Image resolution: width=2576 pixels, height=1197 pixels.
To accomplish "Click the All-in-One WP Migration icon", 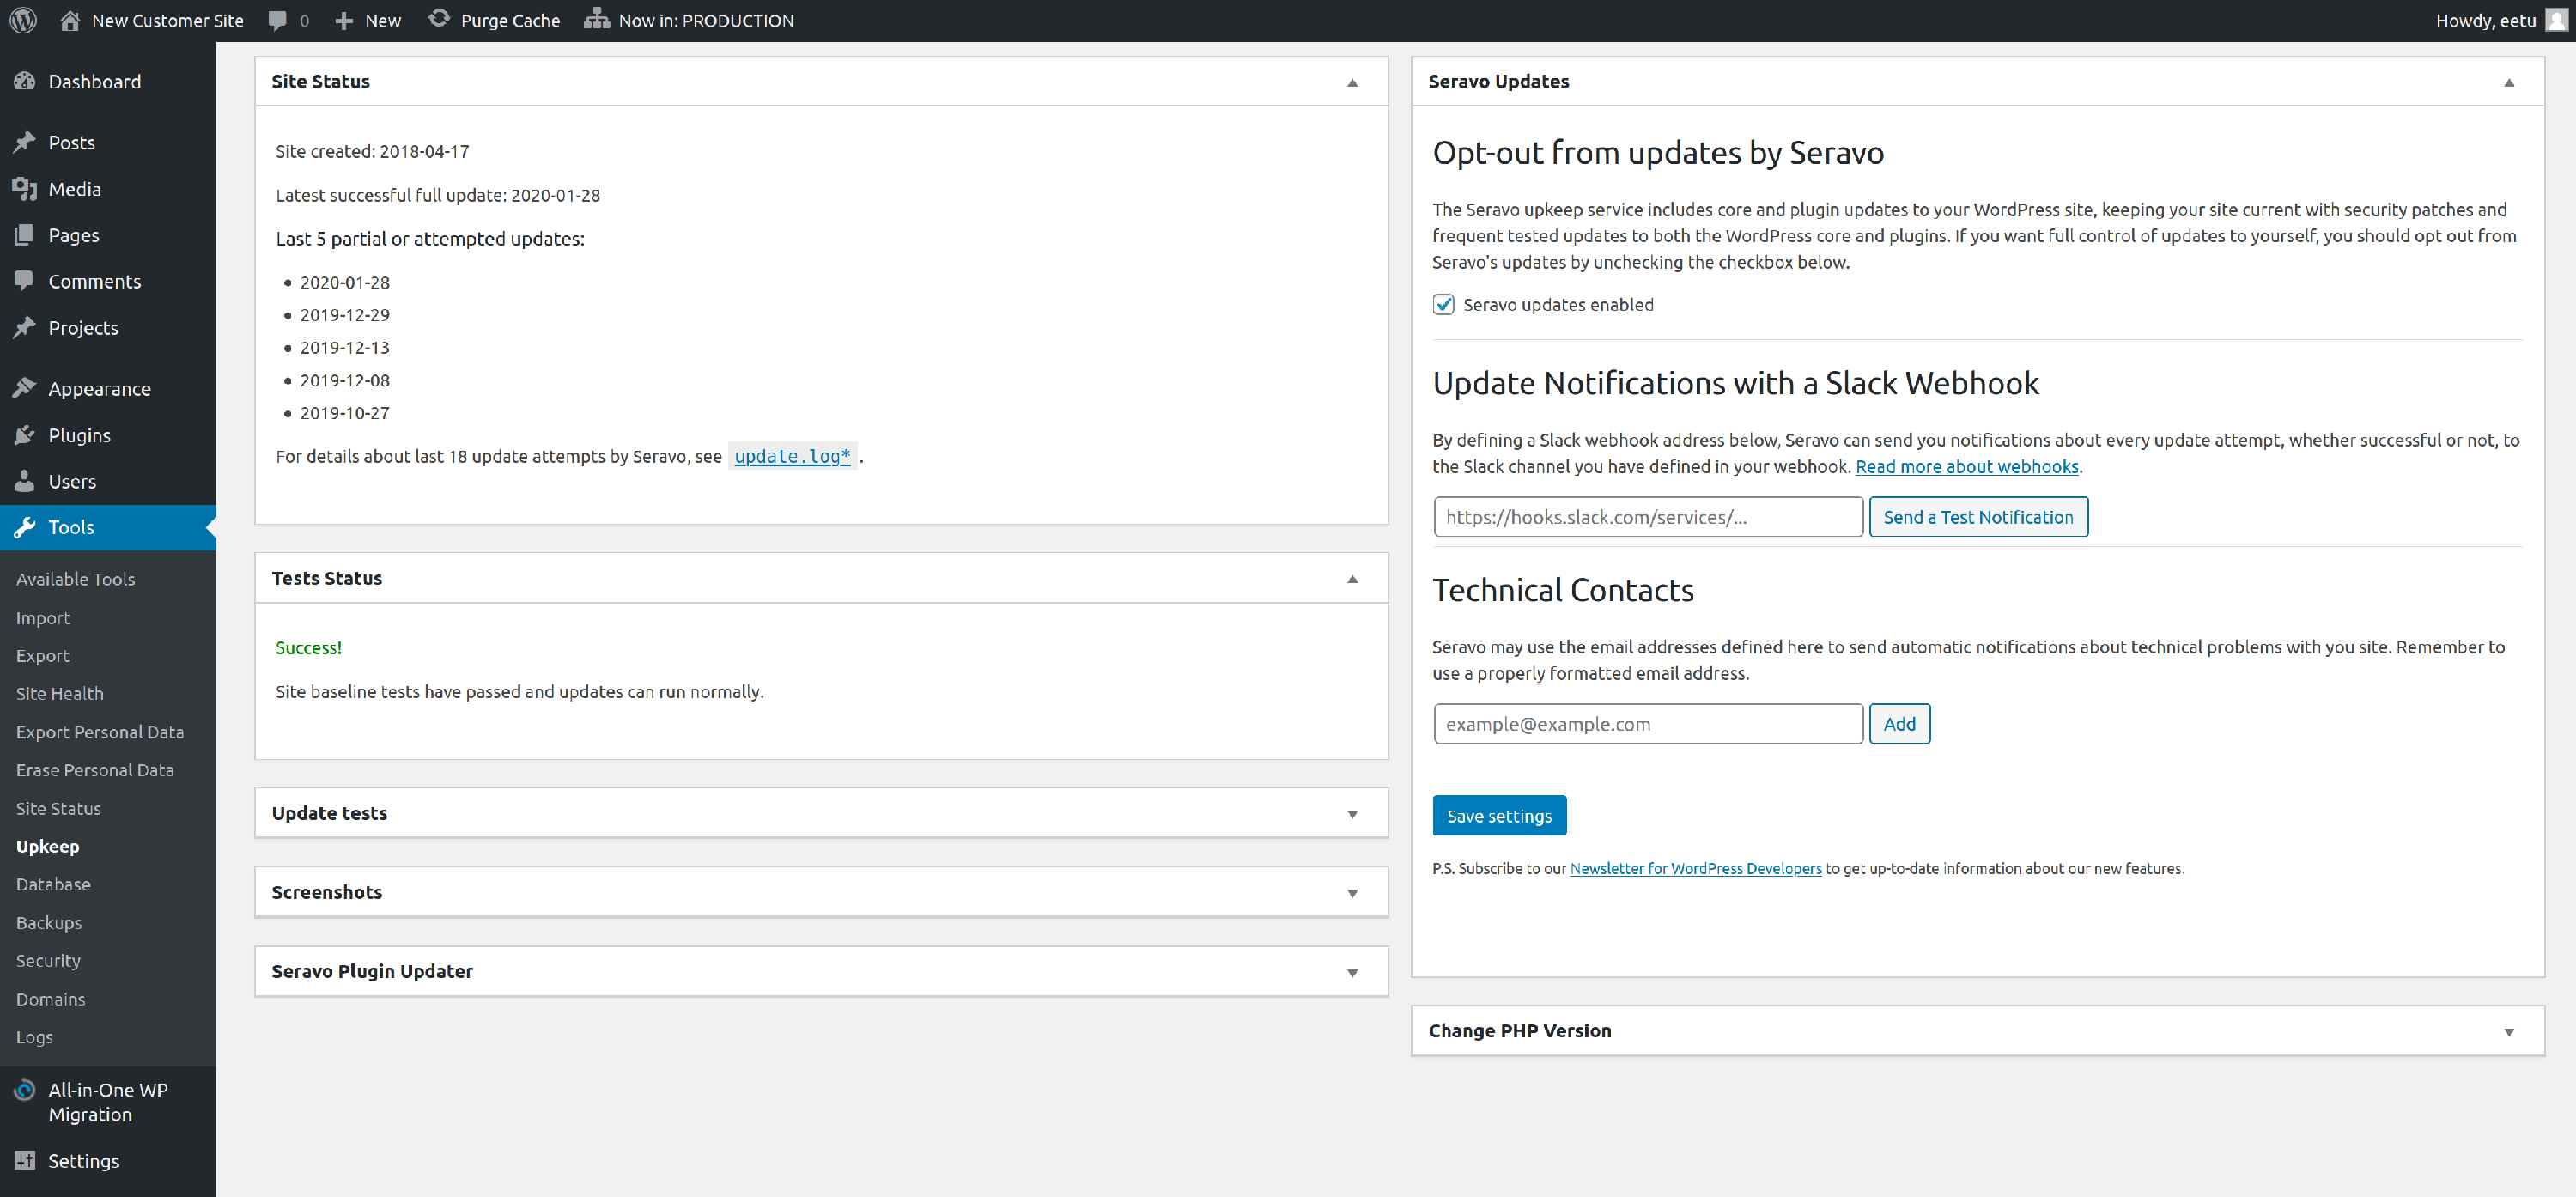I will [x=25, y=1089].
